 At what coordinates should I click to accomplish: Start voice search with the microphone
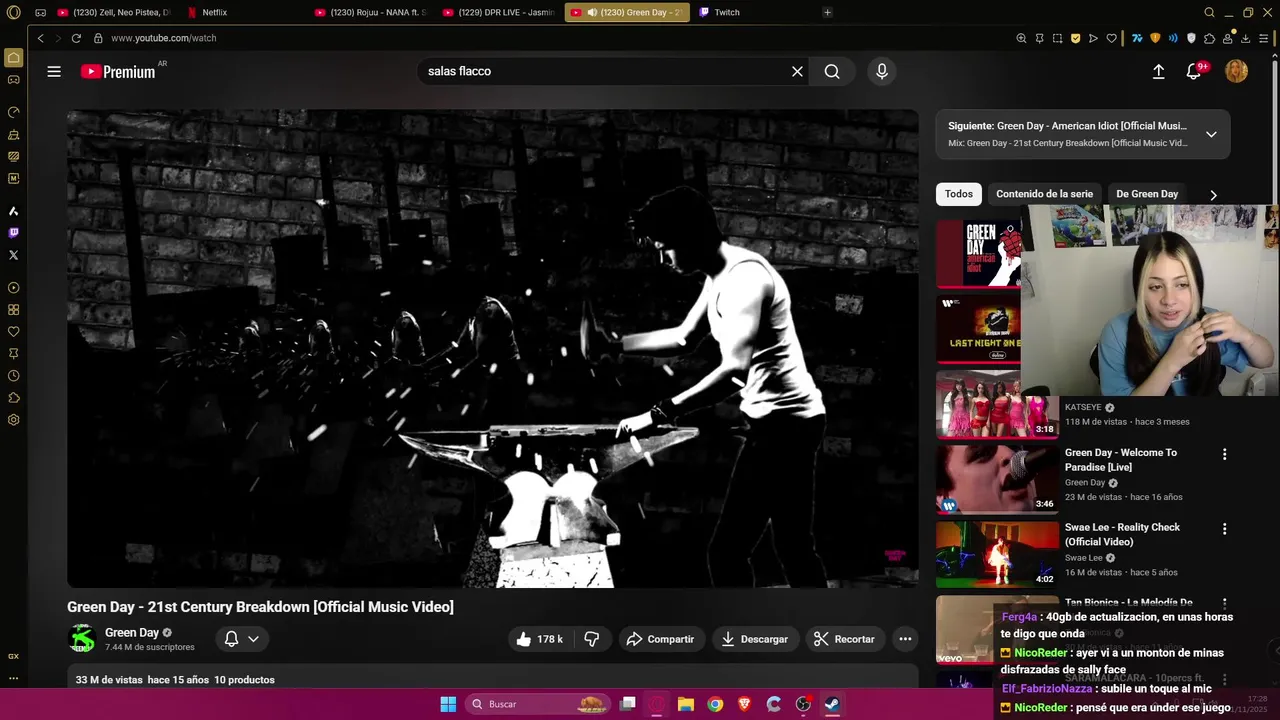coord(881,71)
